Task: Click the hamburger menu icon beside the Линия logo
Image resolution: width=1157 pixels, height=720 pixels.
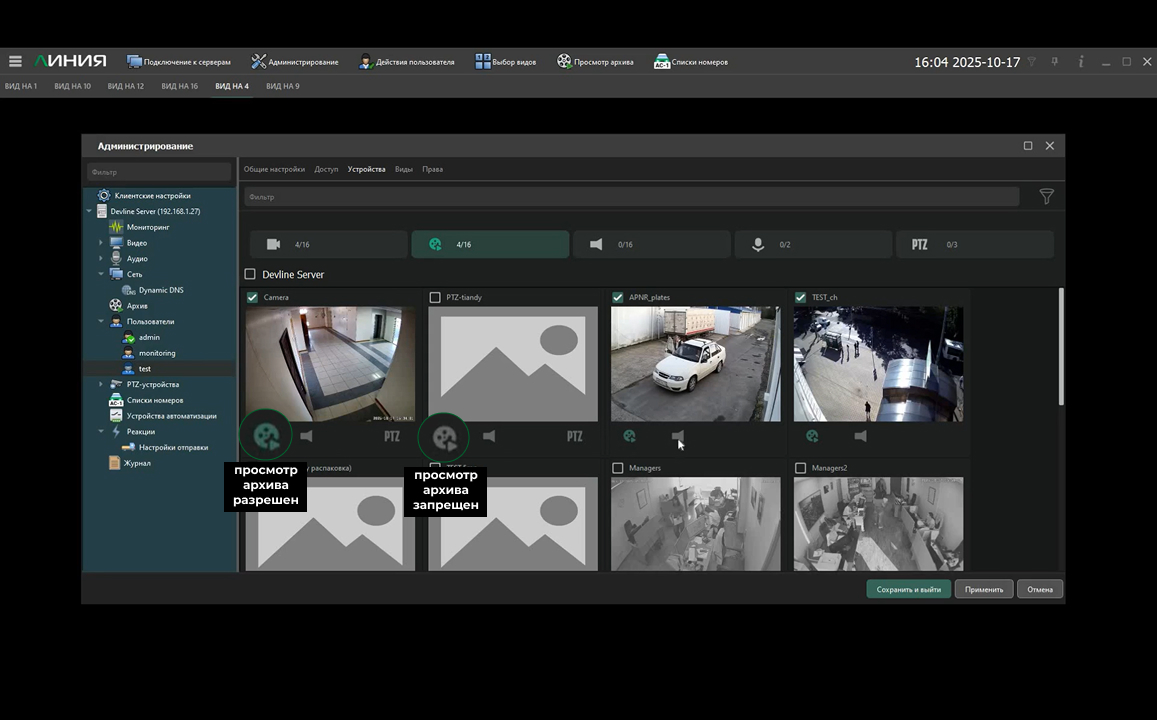Action: [15, 62]
